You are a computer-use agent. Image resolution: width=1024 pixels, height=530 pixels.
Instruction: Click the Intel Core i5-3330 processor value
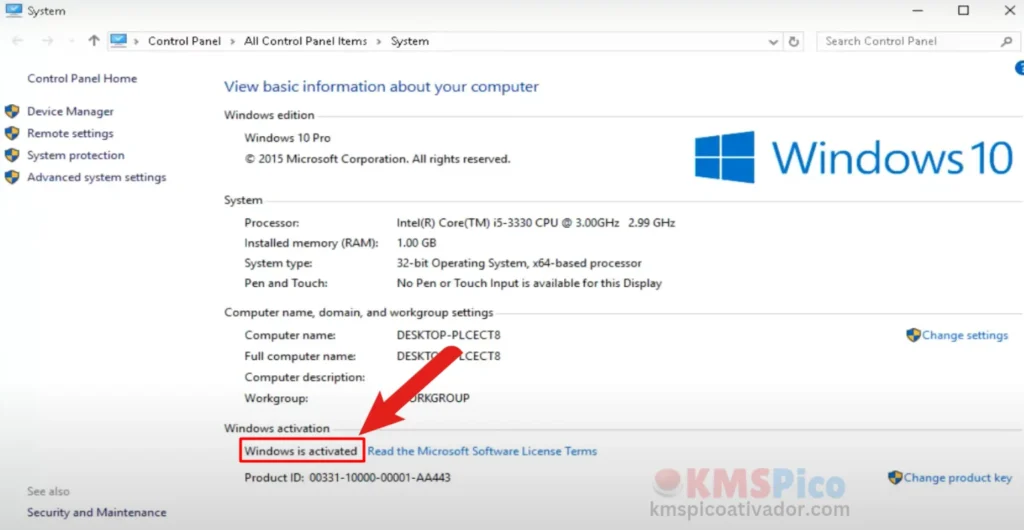536,223
